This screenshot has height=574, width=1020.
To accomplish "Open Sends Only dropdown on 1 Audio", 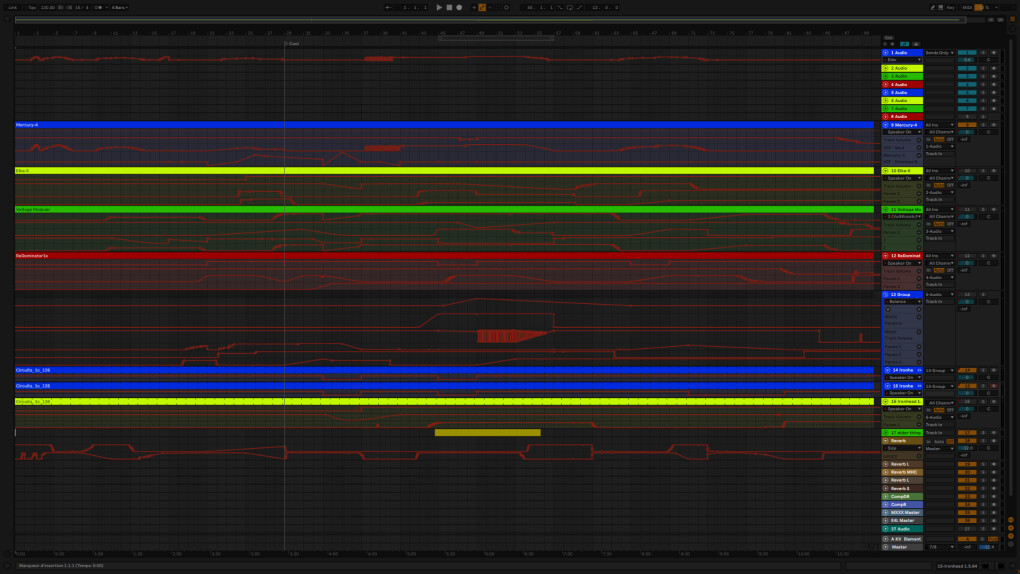I will point(939,53).
